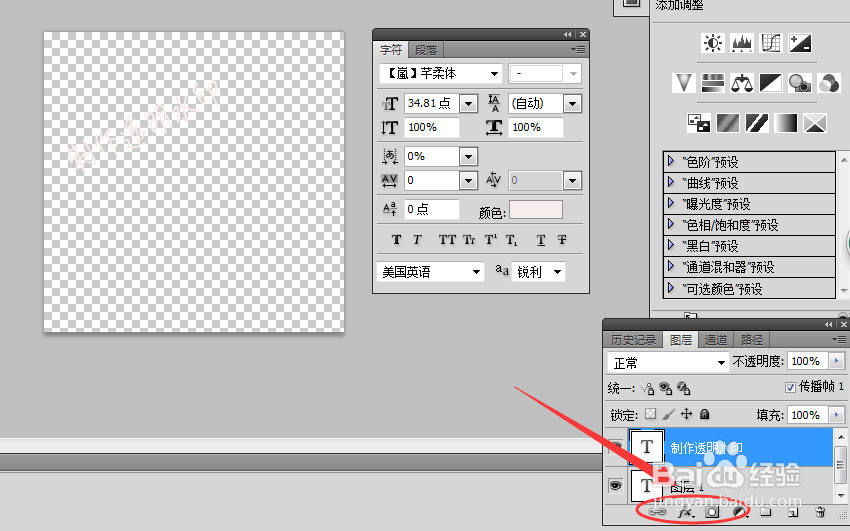Add a Posterize adjustment layer
850x531 pixels.
[x=727, y=124]
